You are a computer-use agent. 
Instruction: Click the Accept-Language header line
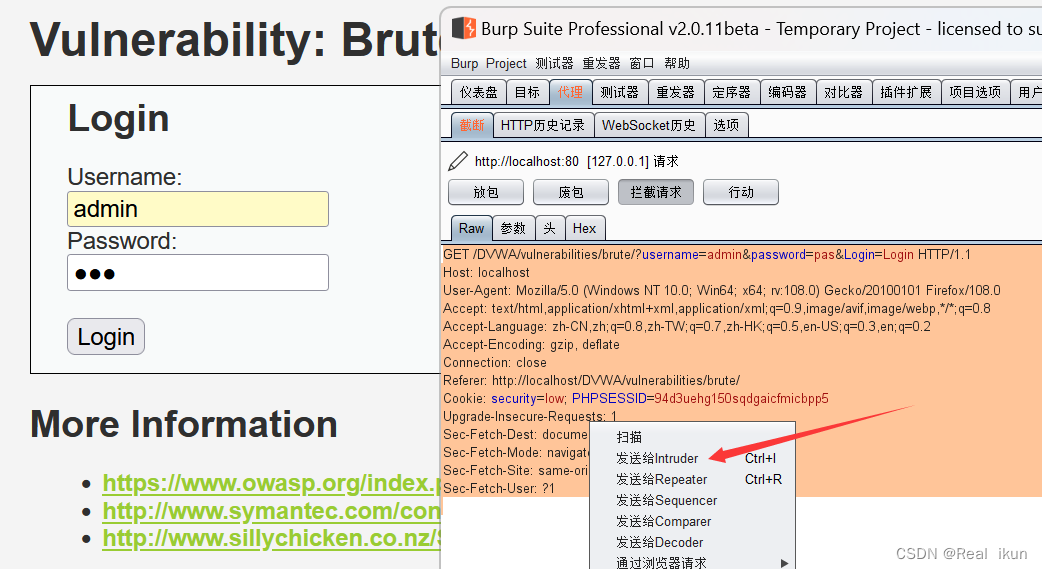click(x=686, y=326)
